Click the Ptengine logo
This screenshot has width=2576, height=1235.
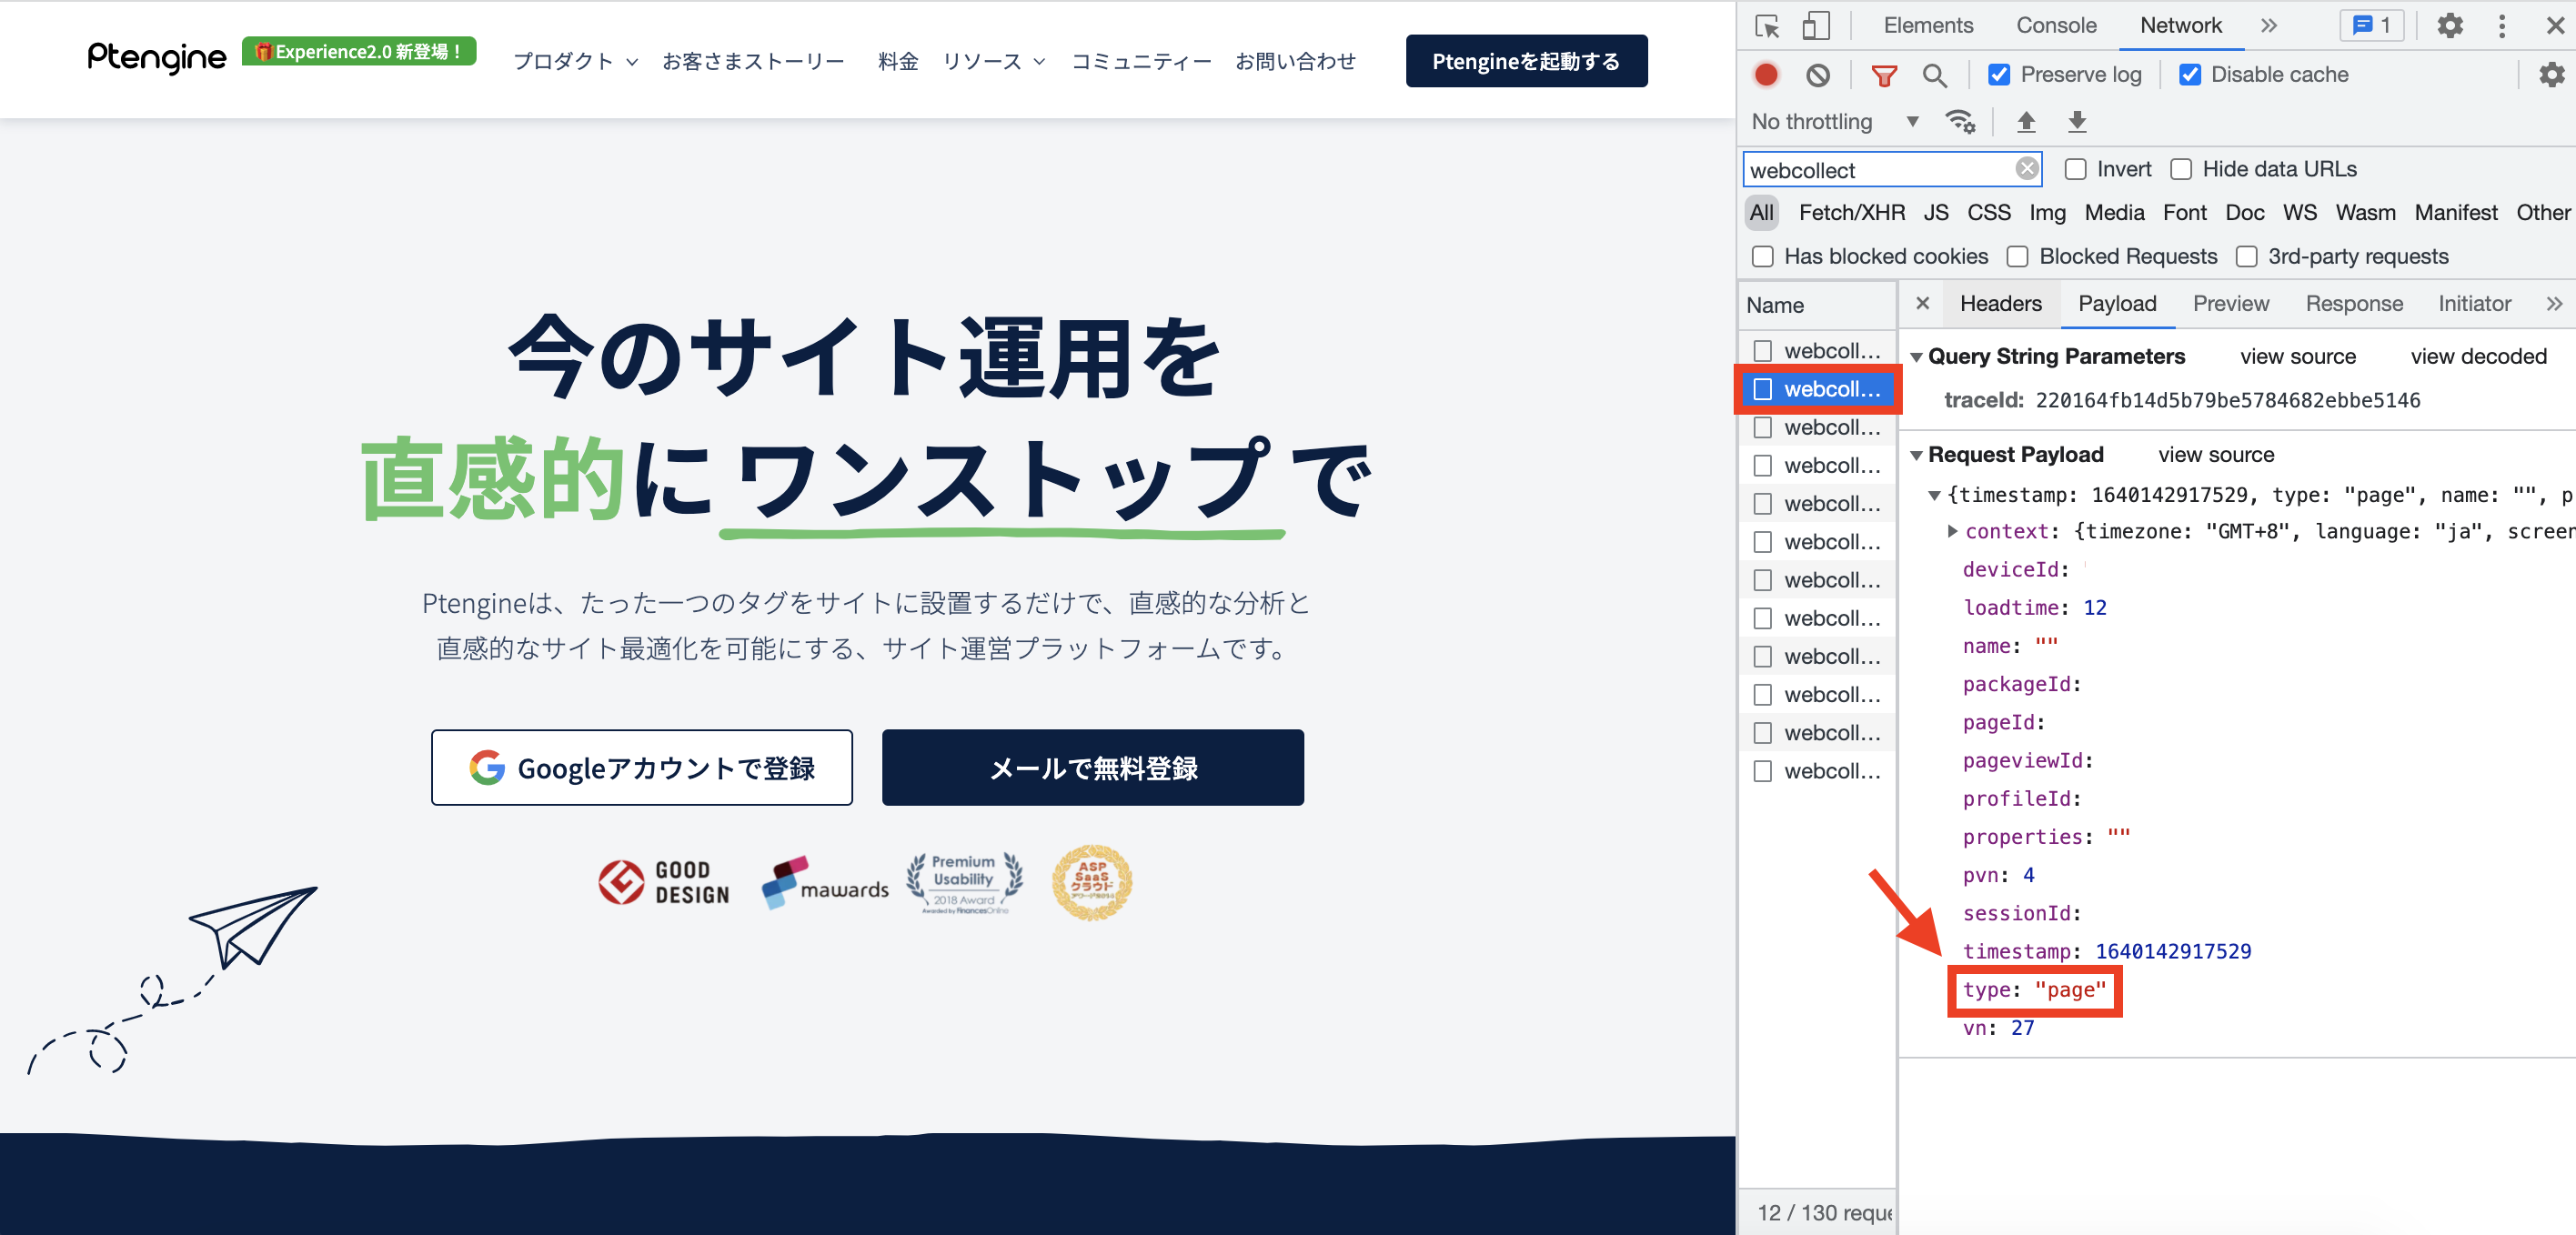coord(157,58)
